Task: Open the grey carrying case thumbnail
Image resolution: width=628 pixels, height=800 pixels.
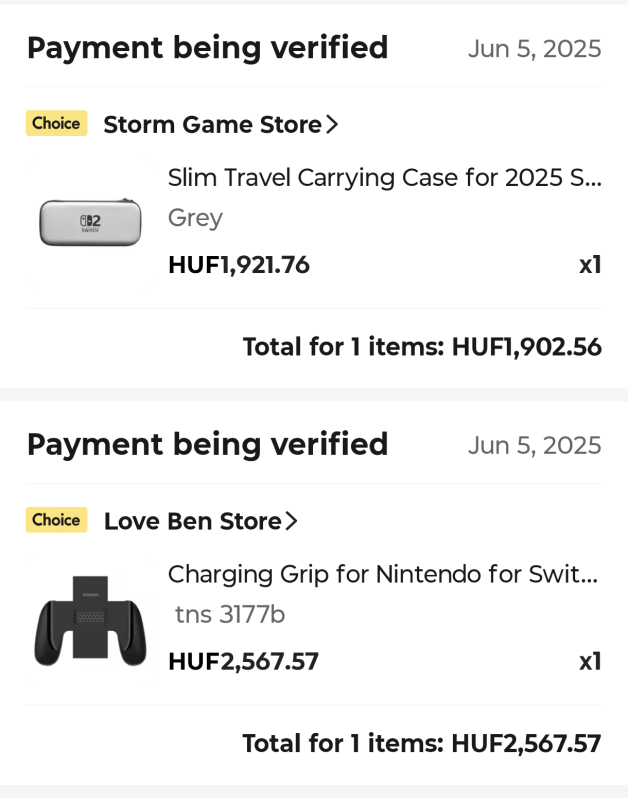Action: pos(90,222)
